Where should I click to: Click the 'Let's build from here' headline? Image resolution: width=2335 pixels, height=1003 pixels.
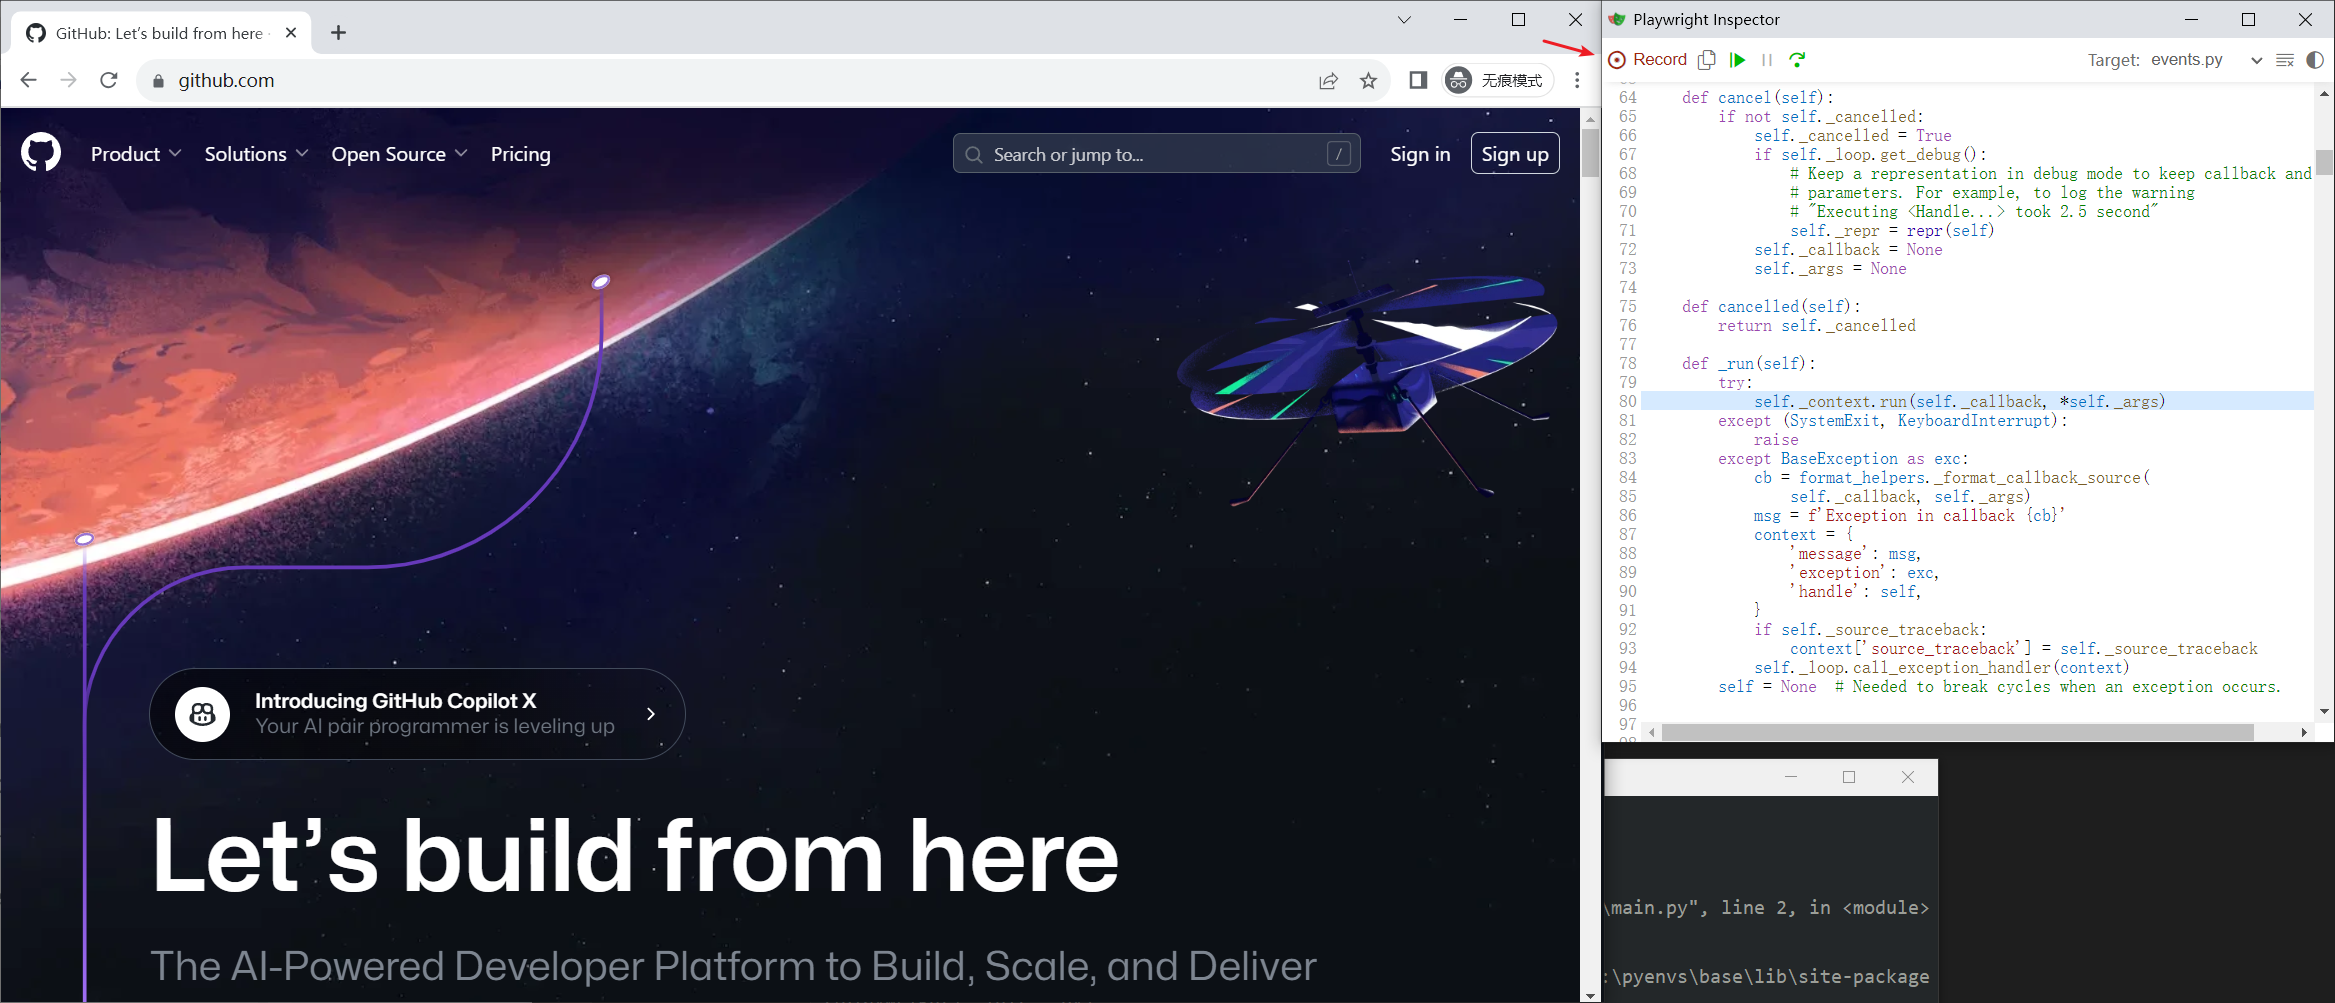635,856
